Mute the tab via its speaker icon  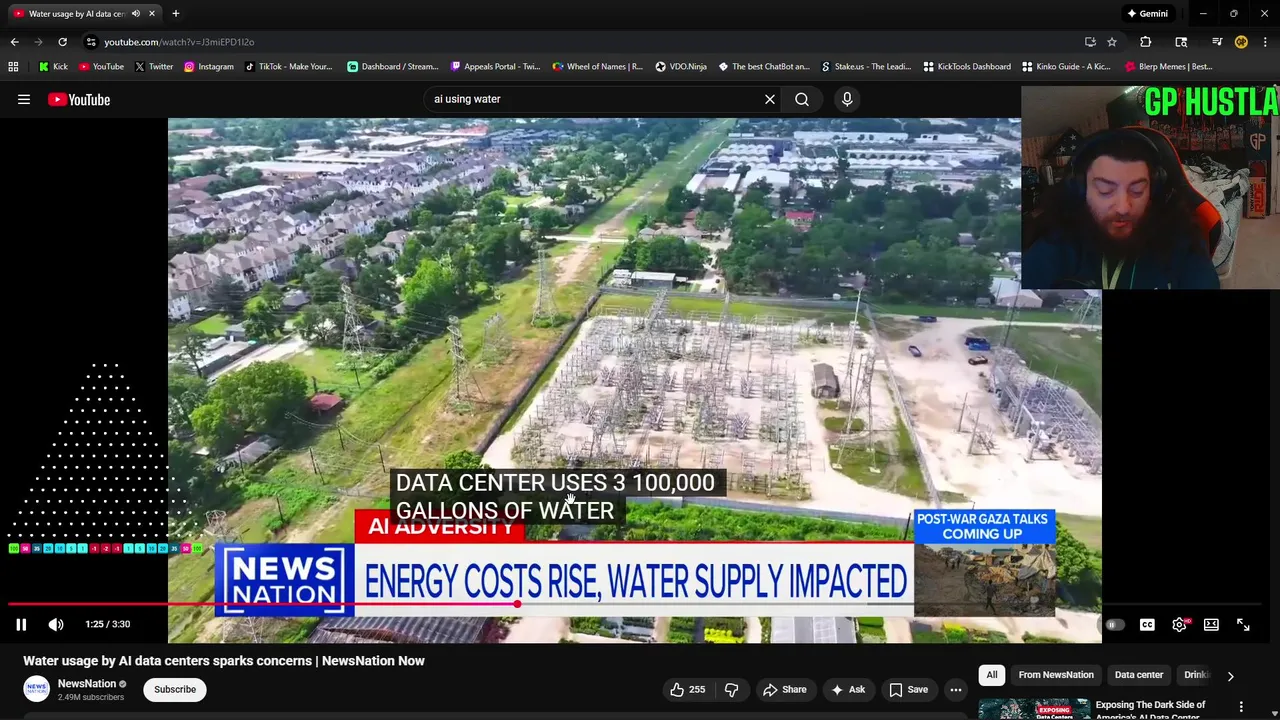[x=135, y=14]
